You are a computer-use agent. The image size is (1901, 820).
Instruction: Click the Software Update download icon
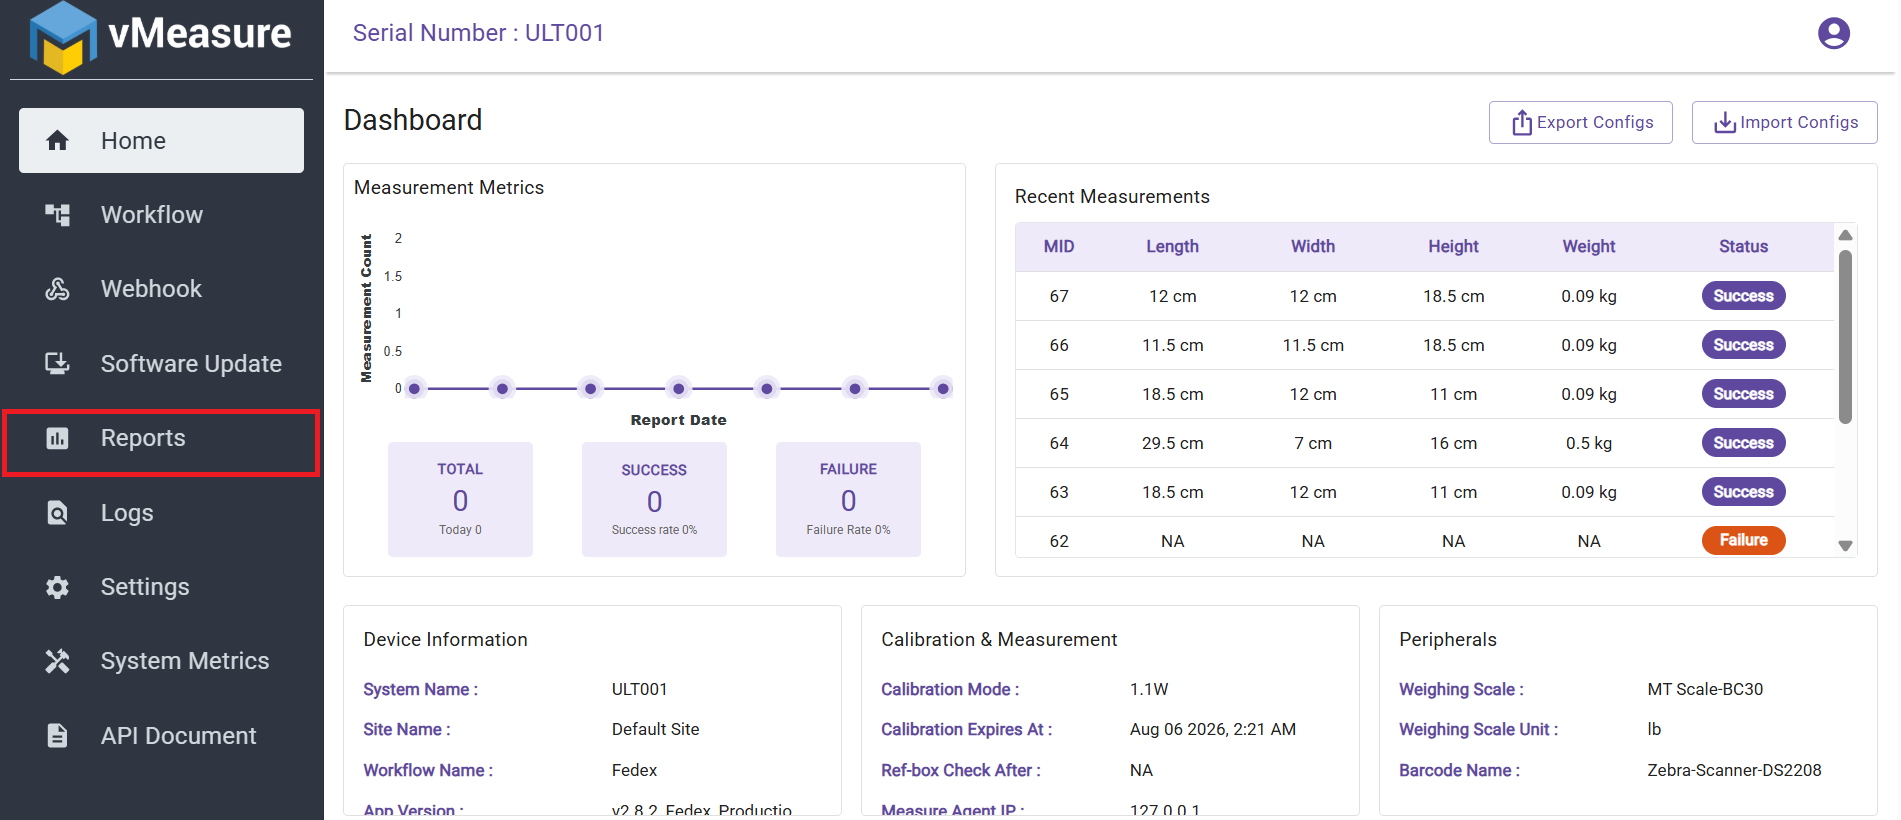coord(58,363)
